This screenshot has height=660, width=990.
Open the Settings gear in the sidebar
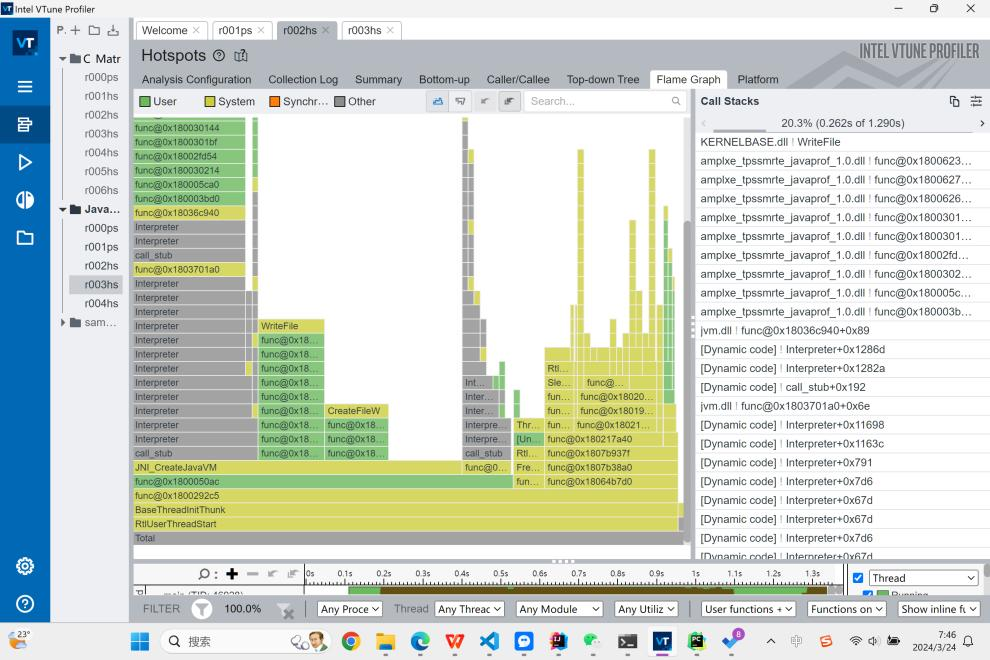pyautogui.click(x=25, y=566)
